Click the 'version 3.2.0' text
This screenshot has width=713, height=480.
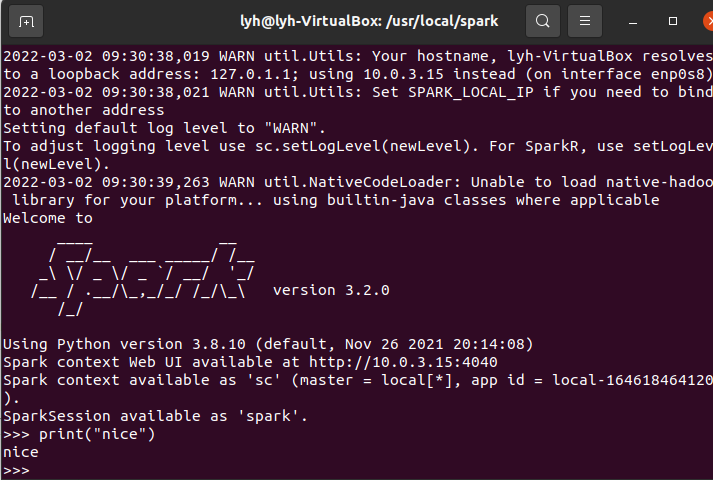[x=331, y=290]
